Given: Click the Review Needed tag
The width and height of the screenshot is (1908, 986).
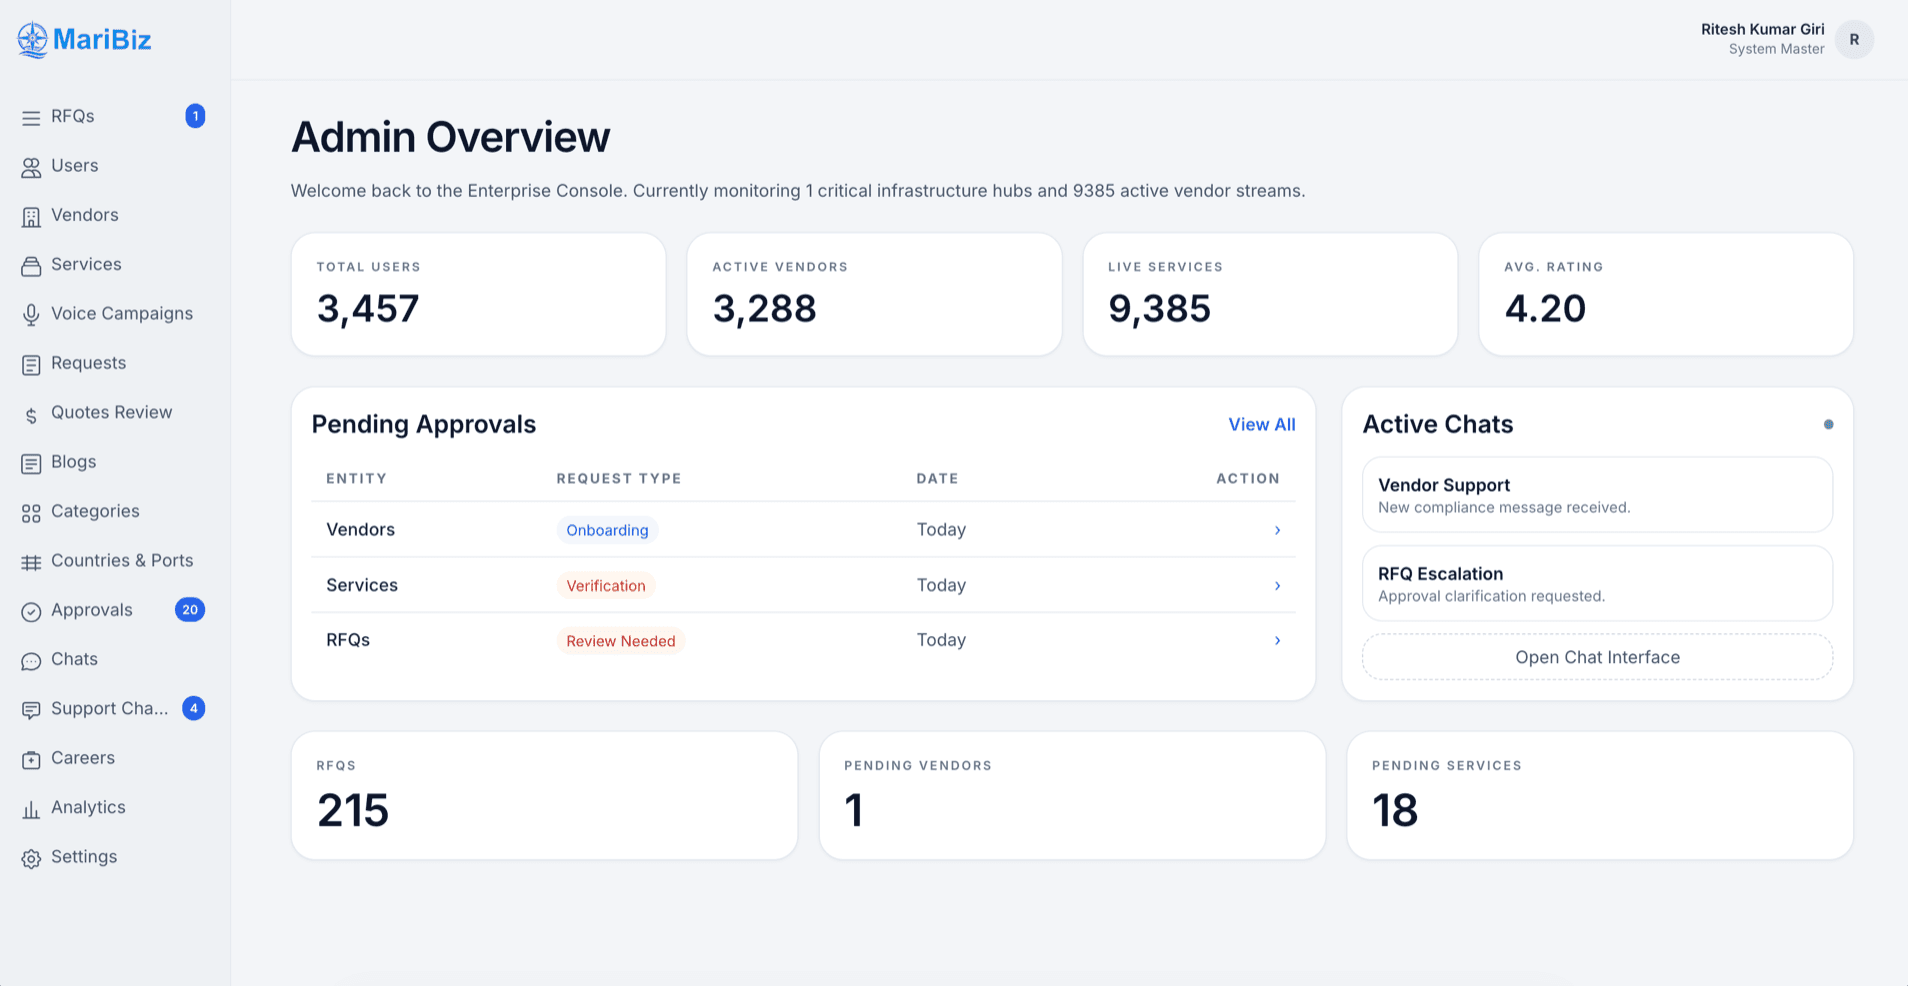Looking at the screenshot, I should click(621, 641).
